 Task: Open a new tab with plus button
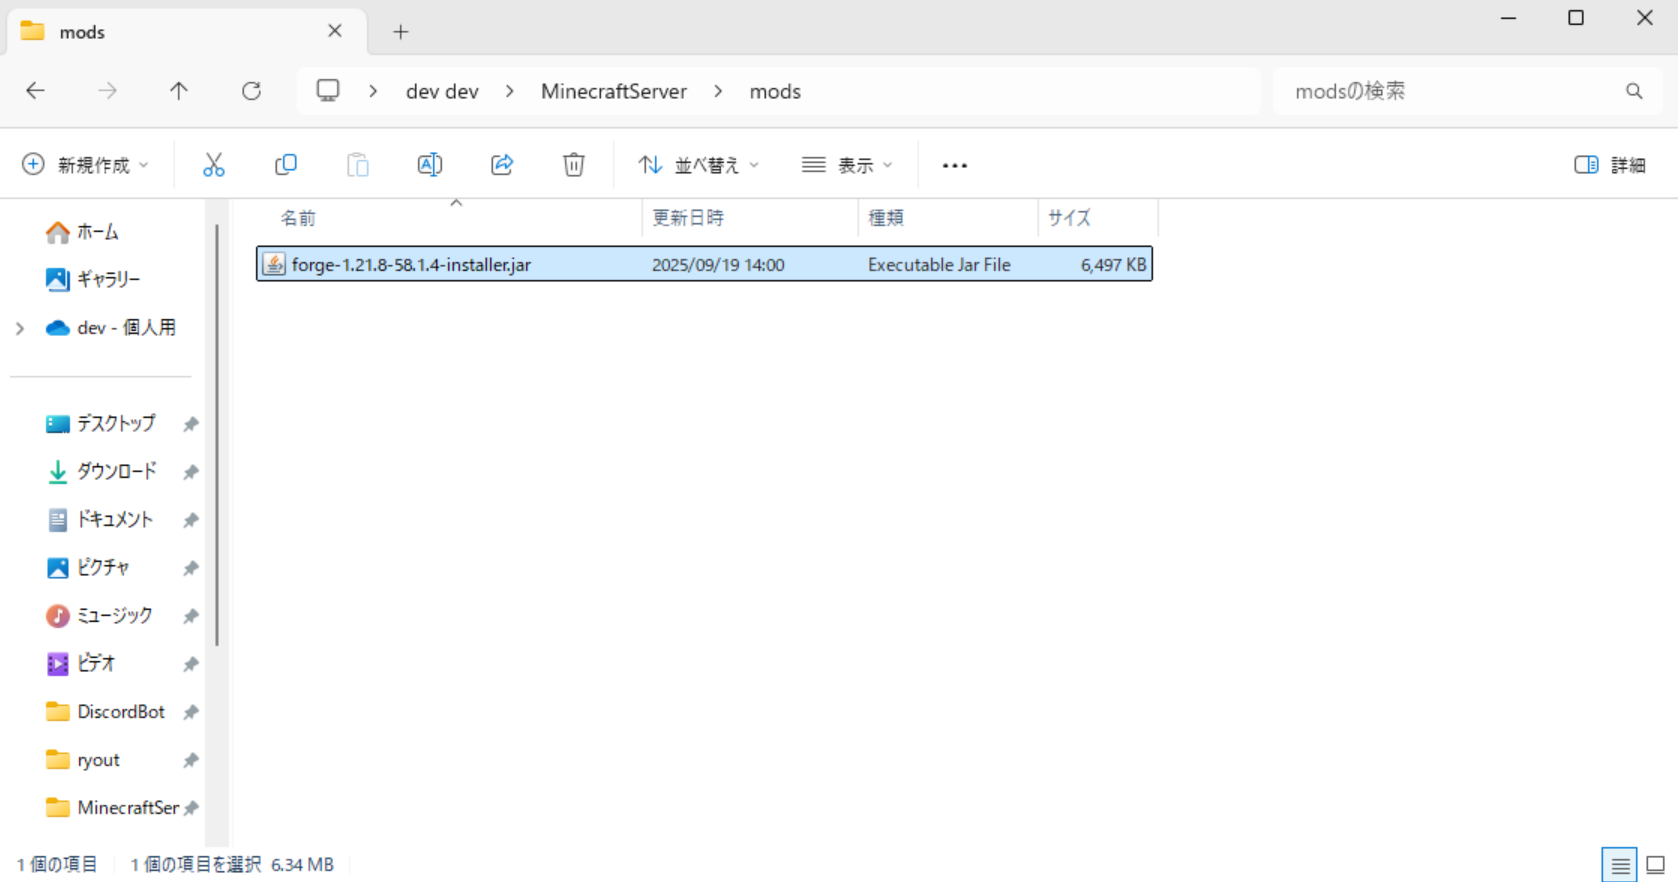coord(401,32)
